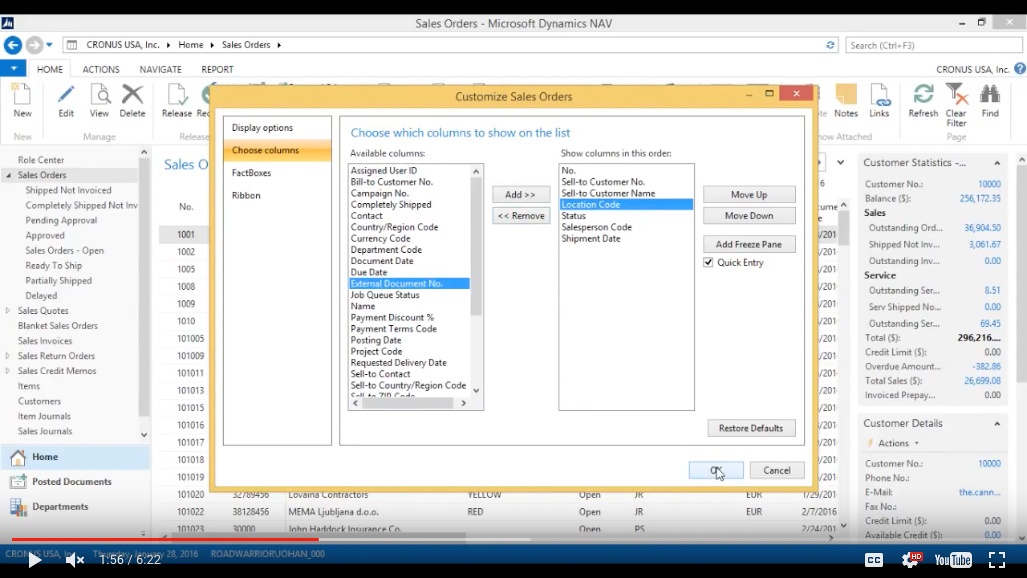This screenshot has width=1027, height=578.
Task: Switch to the REPORT ribbon tab
Action: click(x=217, y=69)
